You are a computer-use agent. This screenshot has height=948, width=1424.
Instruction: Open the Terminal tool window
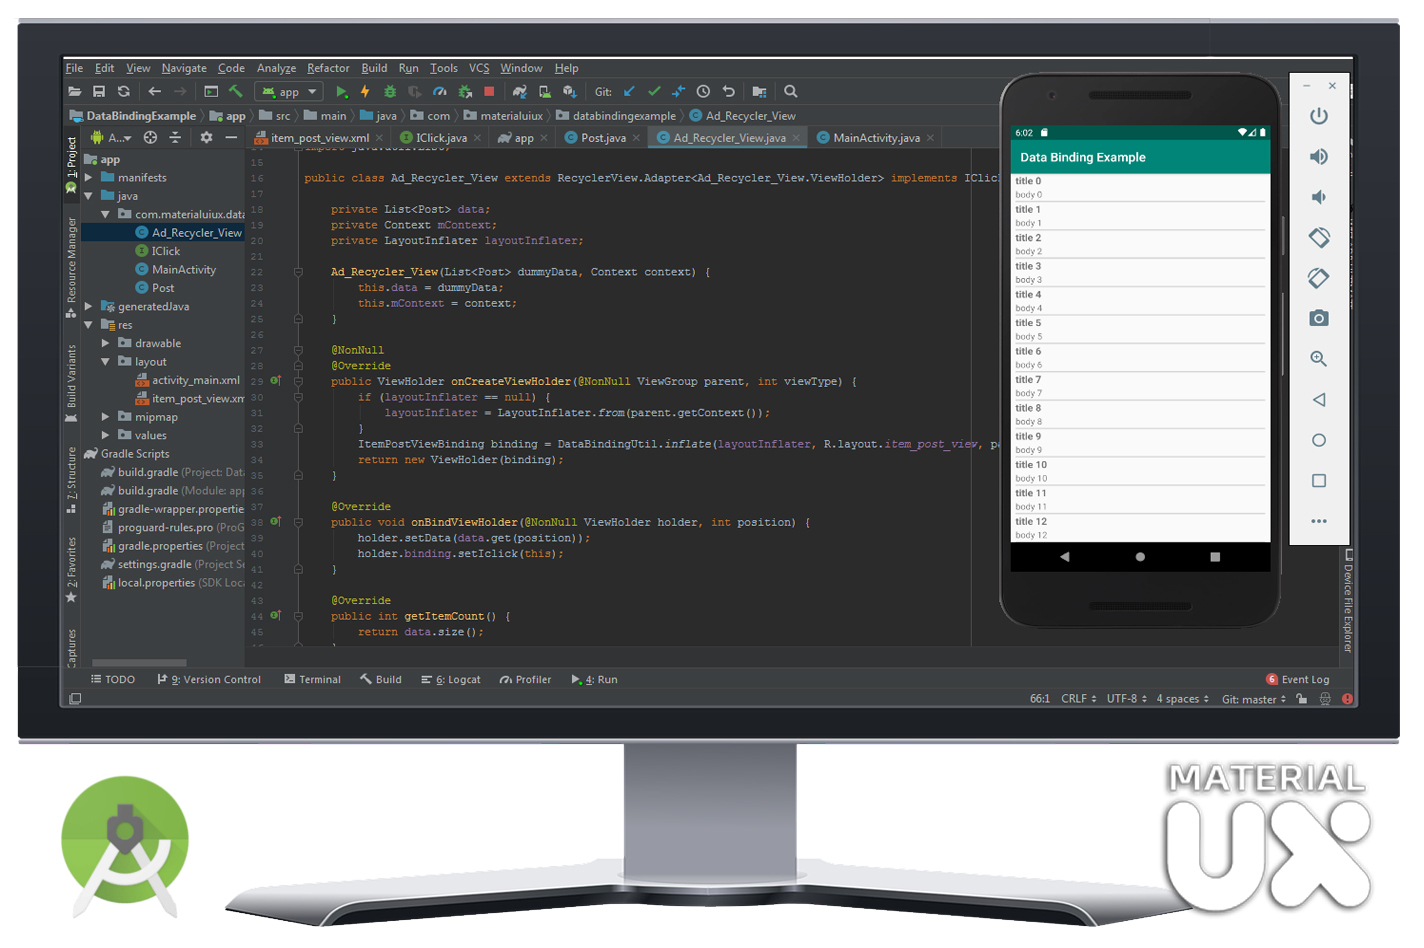click(x=312, y=680)
